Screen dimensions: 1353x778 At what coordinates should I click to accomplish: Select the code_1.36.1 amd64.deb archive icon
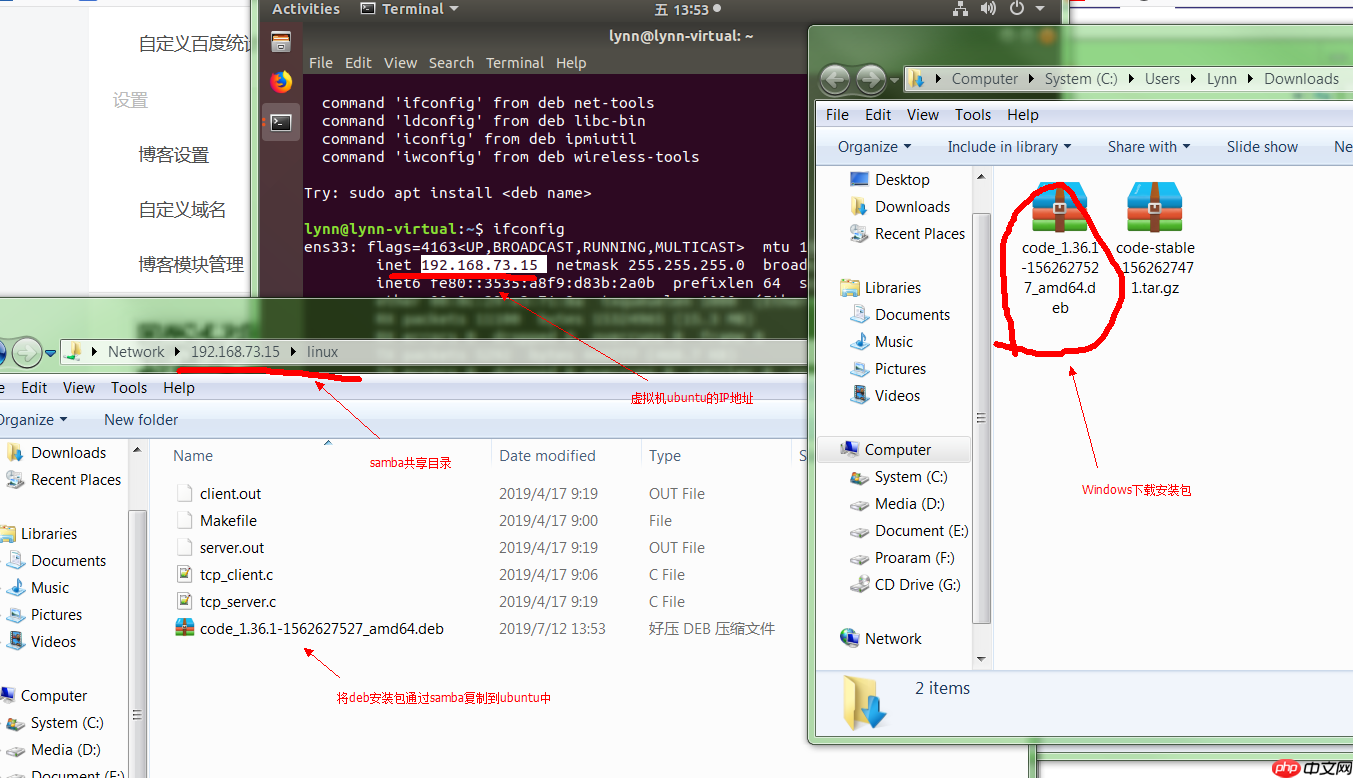1058,205
